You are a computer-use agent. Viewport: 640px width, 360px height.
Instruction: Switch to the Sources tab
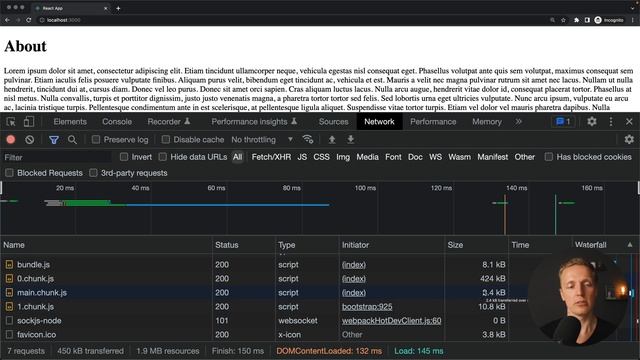(333, 122)
